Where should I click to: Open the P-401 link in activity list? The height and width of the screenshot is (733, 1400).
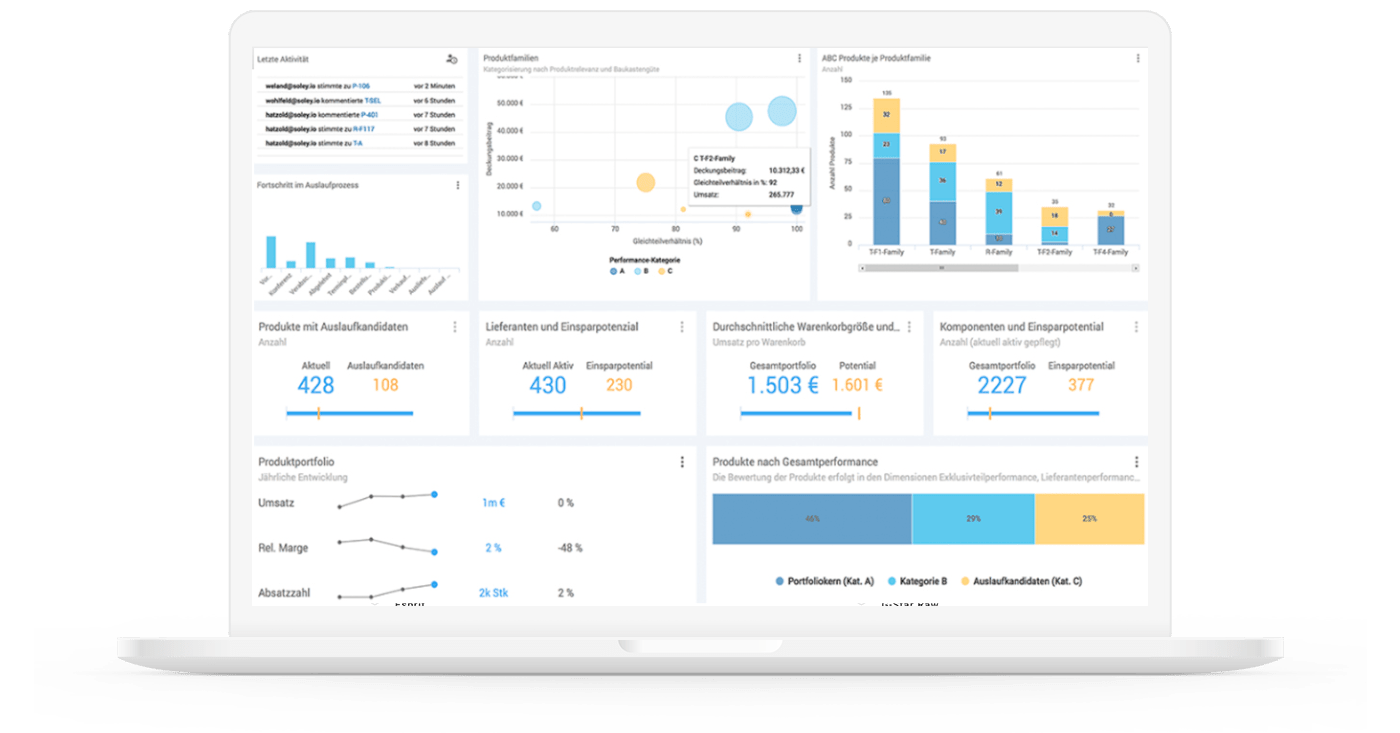(369, 115)
